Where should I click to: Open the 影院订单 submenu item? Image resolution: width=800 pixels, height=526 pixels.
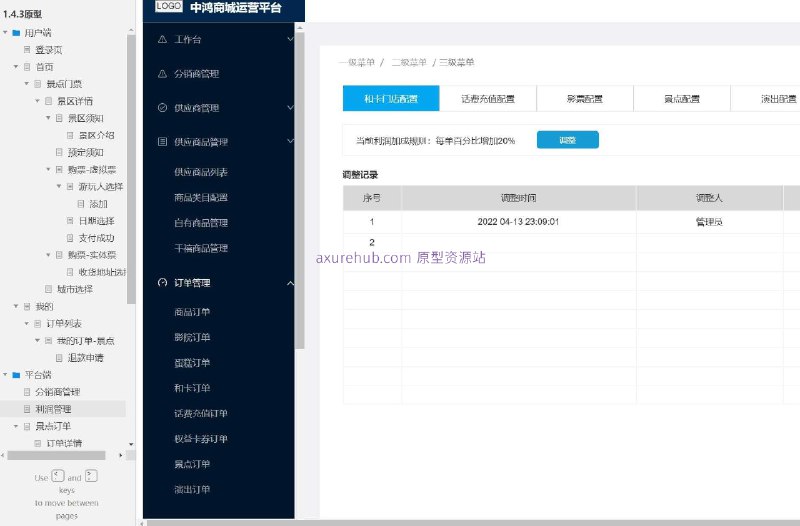coord(192,337)
